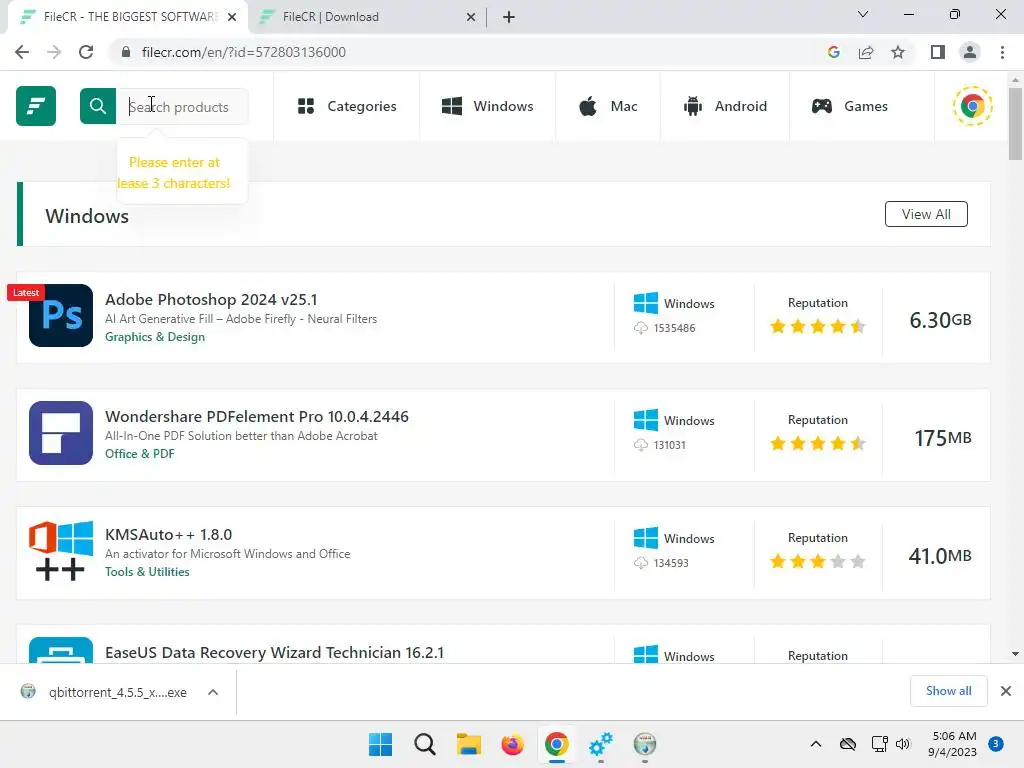Share this page via share icon
Screen dimensions: 1024x768
[x=866, y=52]
